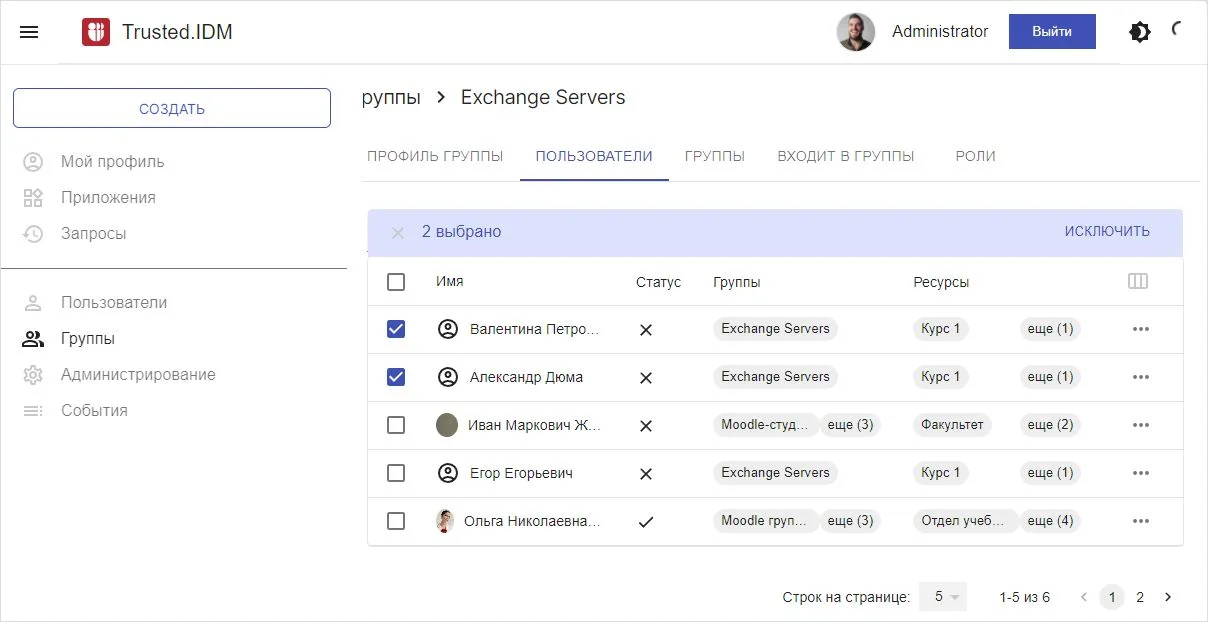1208x622 pixels.
Task: Click the Trusted.IDM logo icon
Action: point(96,32)
